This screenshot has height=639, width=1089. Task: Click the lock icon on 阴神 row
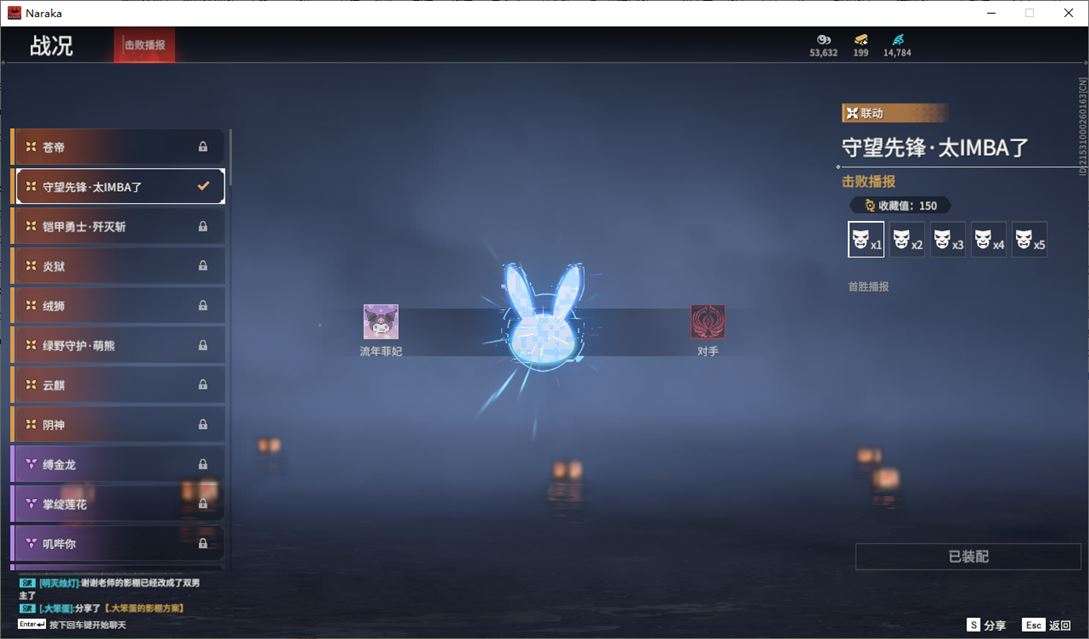(203, 424)
